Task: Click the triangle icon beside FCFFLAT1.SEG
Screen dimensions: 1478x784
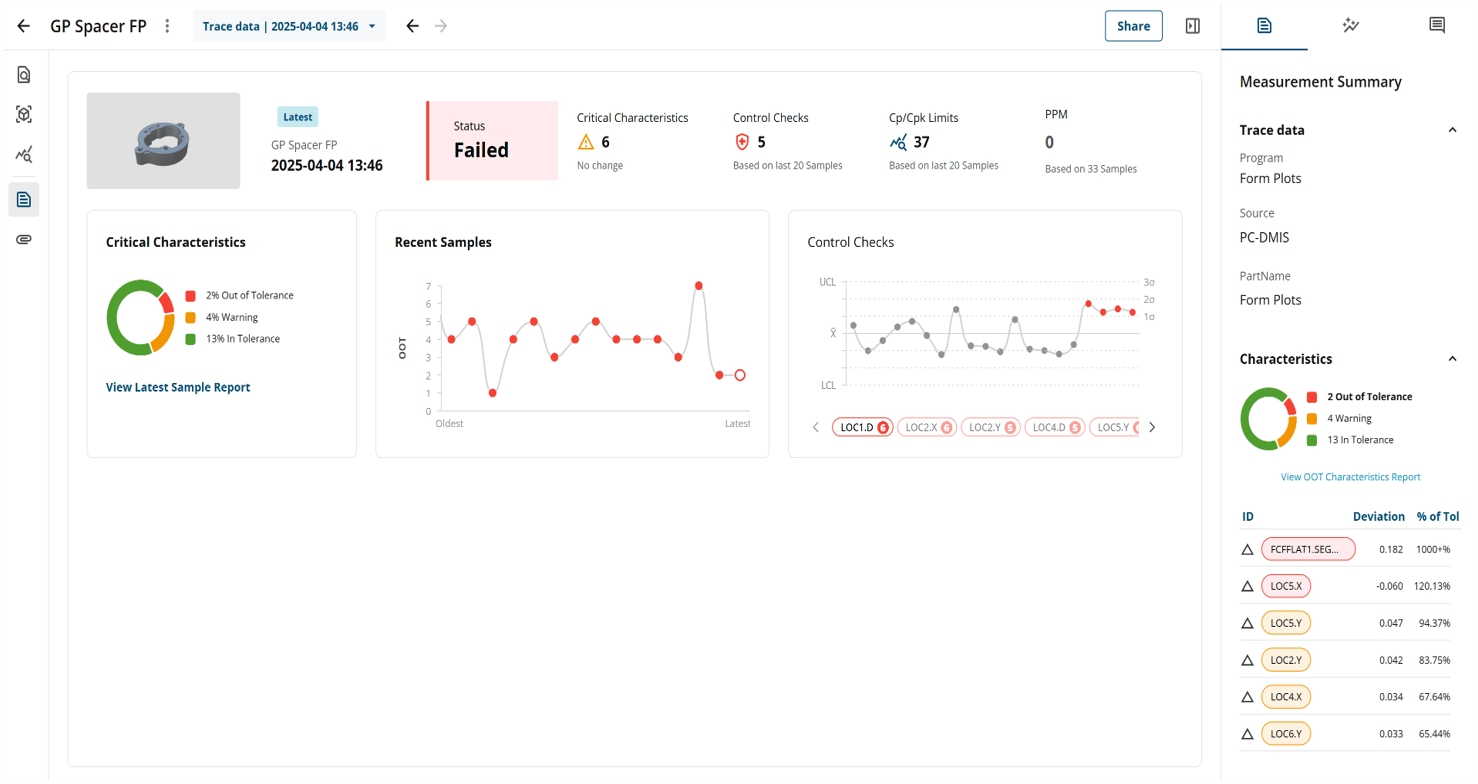Action: (1247, 550)
